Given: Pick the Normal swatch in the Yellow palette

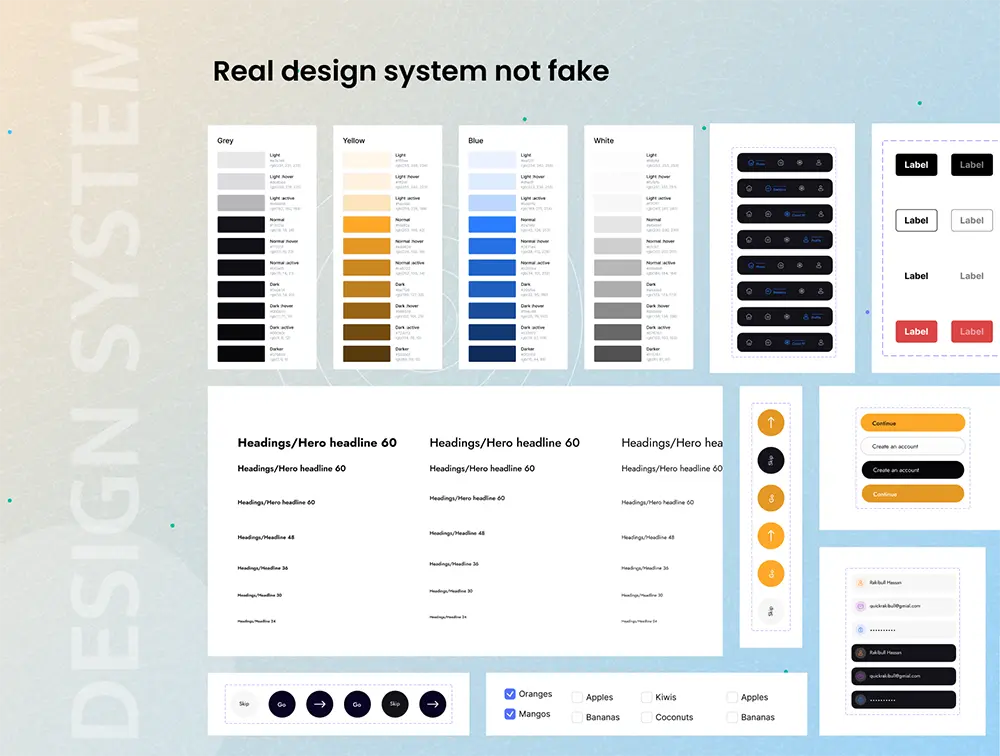Looking at the screenshot, I should (x=366, y=224).
